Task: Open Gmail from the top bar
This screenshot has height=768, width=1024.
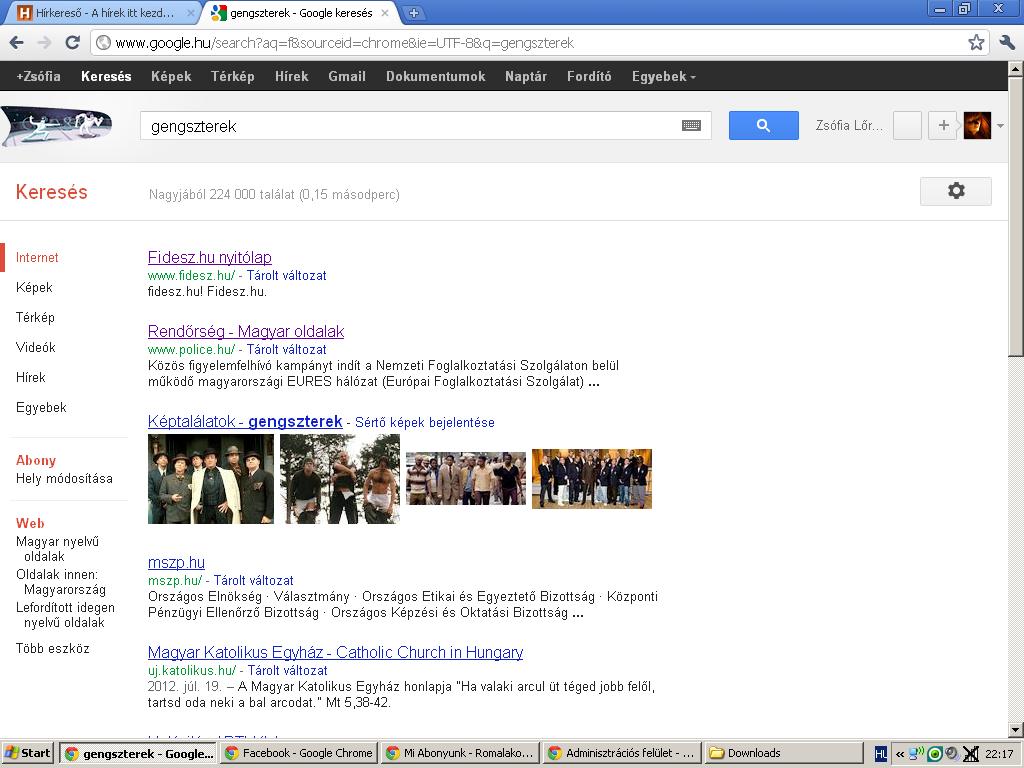Action: [x=347, y=76]
